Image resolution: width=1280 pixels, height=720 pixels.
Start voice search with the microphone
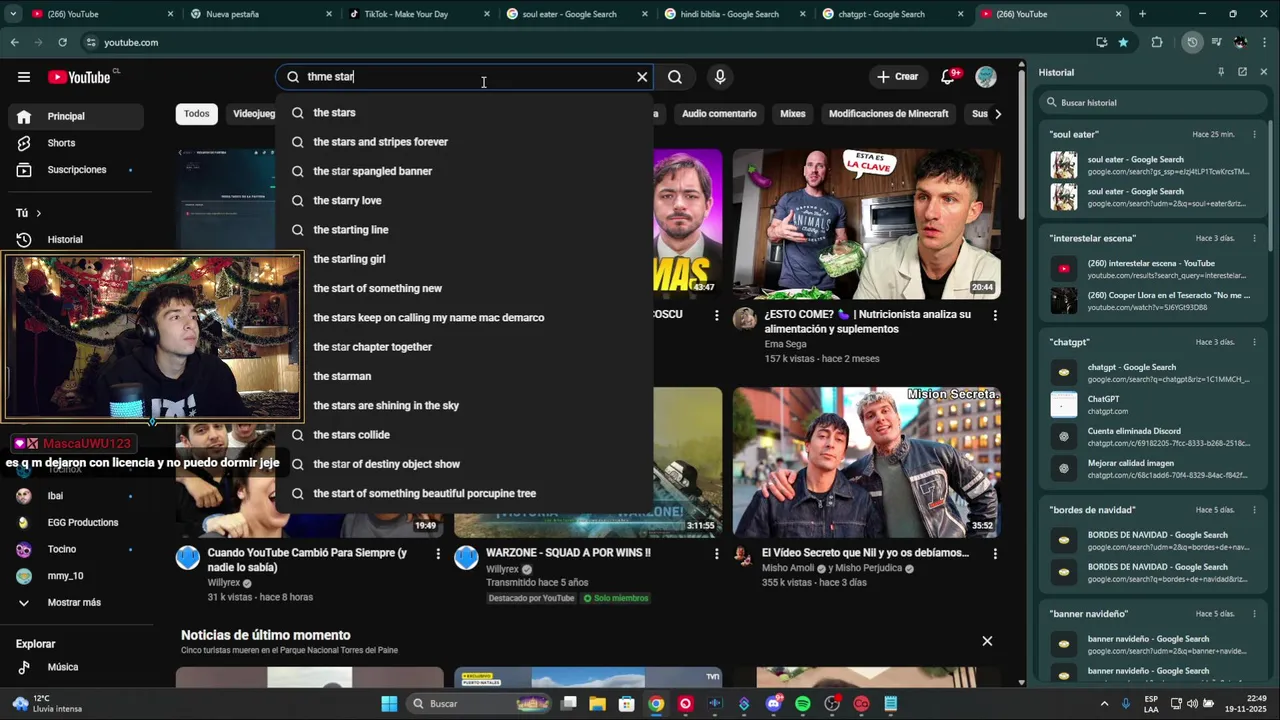719,77
